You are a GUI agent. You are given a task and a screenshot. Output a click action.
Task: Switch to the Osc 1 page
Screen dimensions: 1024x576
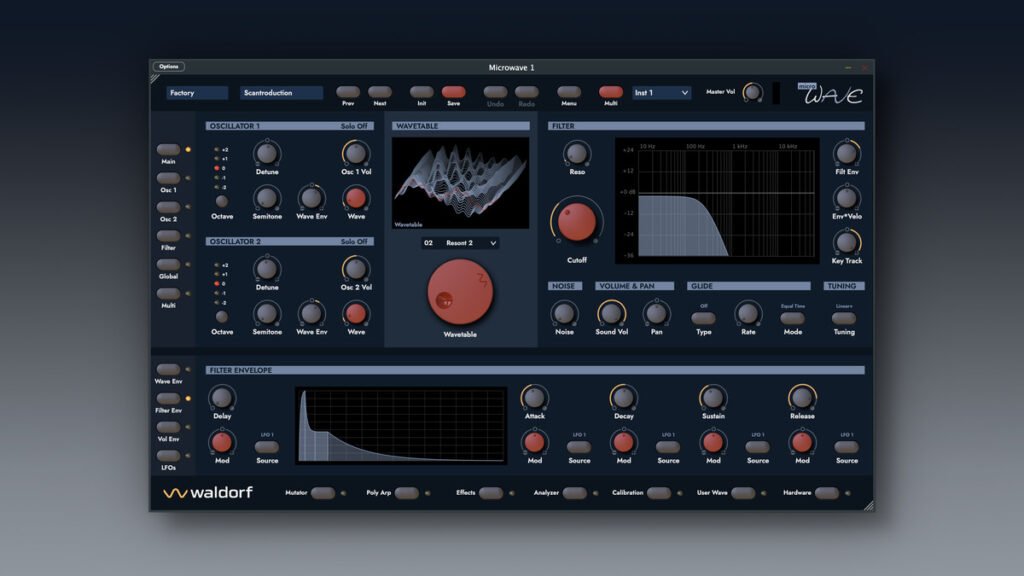pos(168,178)
